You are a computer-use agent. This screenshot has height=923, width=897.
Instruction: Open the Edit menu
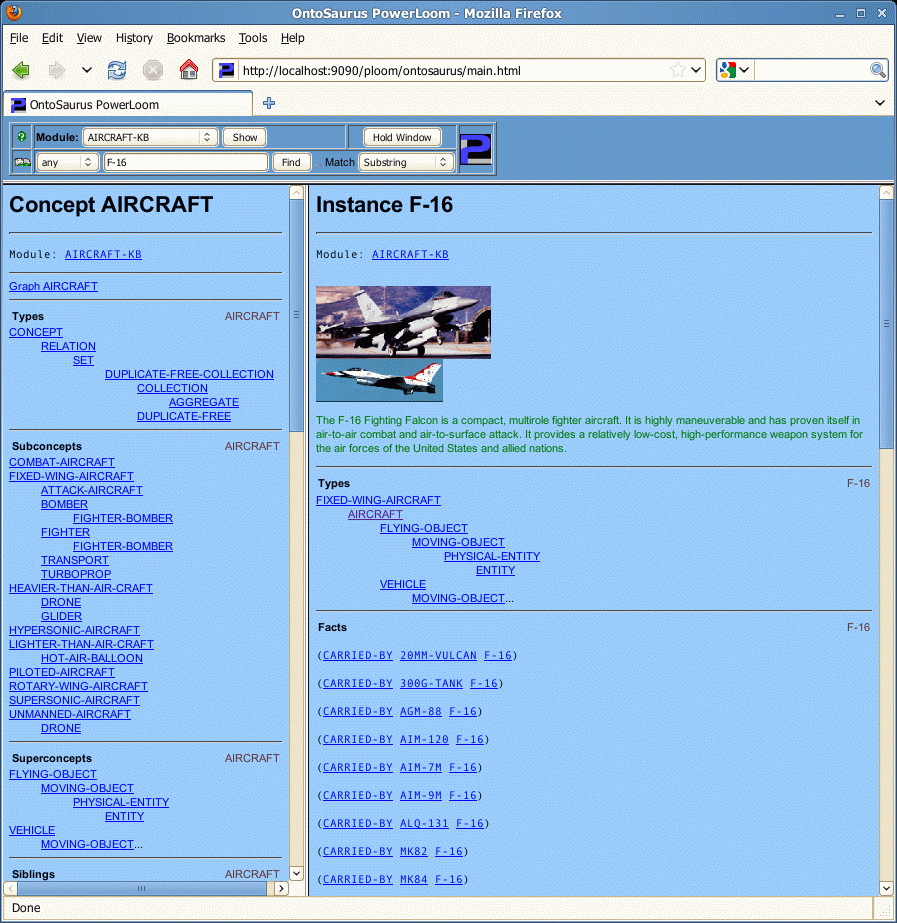coord(52,38)
